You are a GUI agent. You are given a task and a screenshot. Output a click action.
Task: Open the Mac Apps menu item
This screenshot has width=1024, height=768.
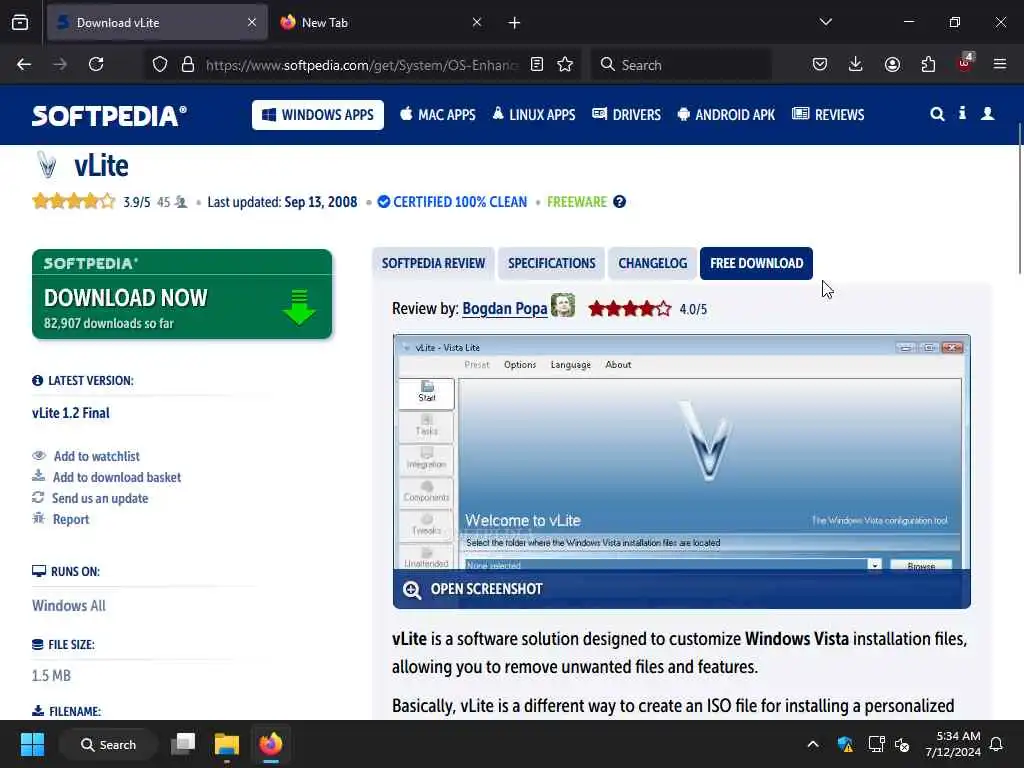438,115
